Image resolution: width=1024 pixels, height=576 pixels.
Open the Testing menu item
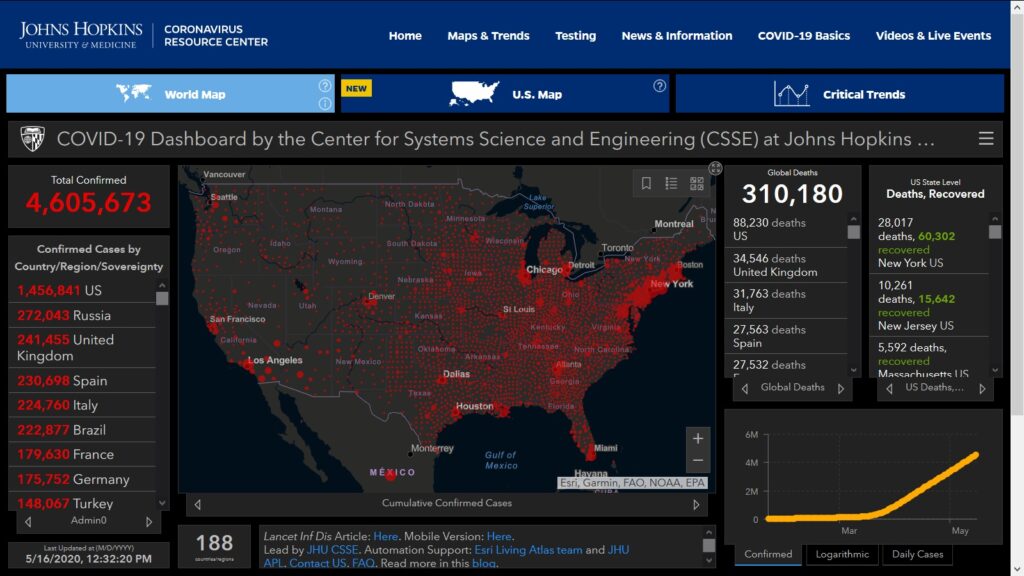tap(575, 36)
